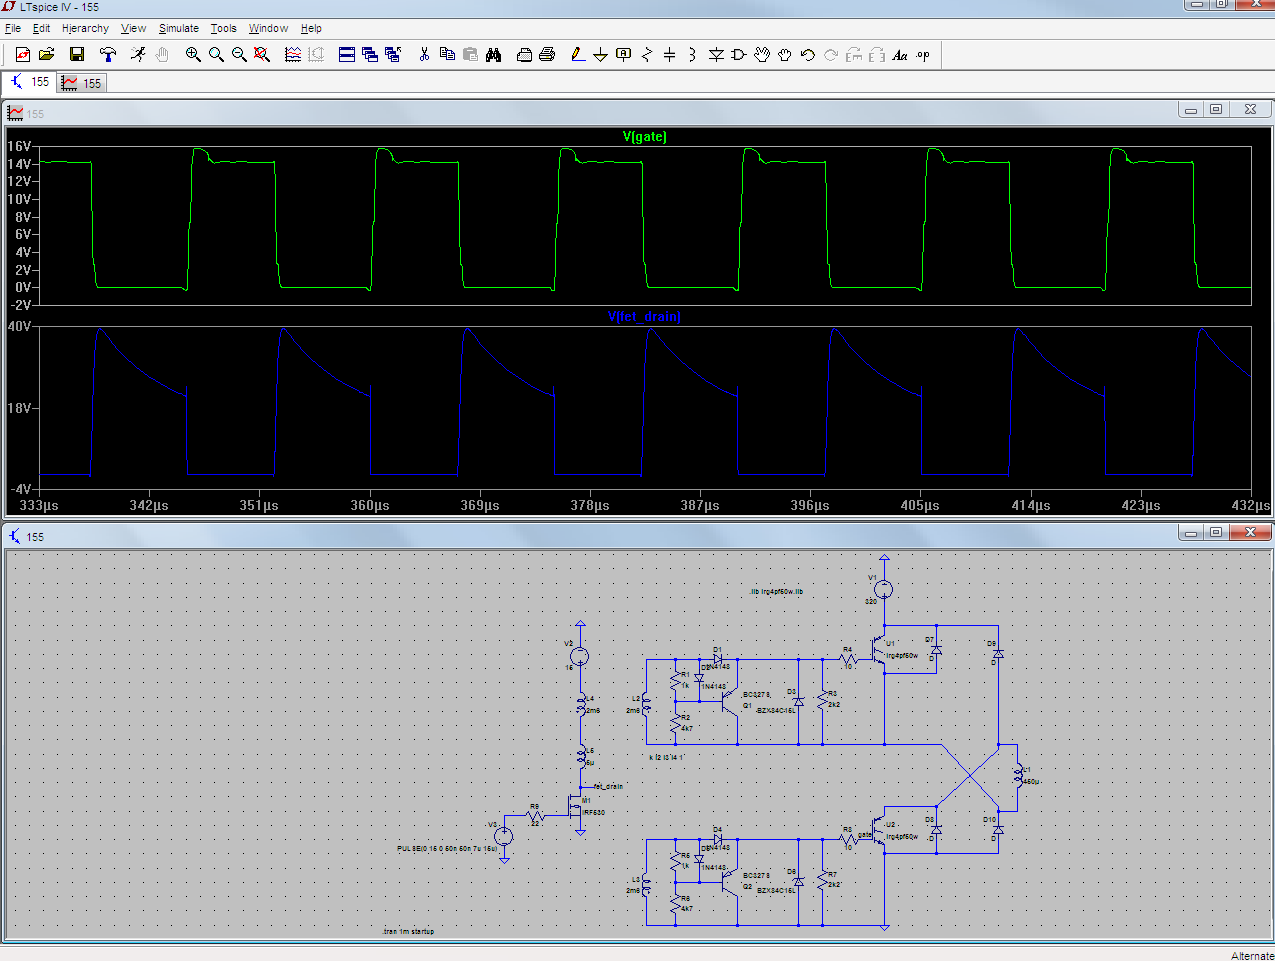The height and width of the screenshot is (961, 1275).
Task: Click the V(gate) trace label
Action: click(644, 137)
